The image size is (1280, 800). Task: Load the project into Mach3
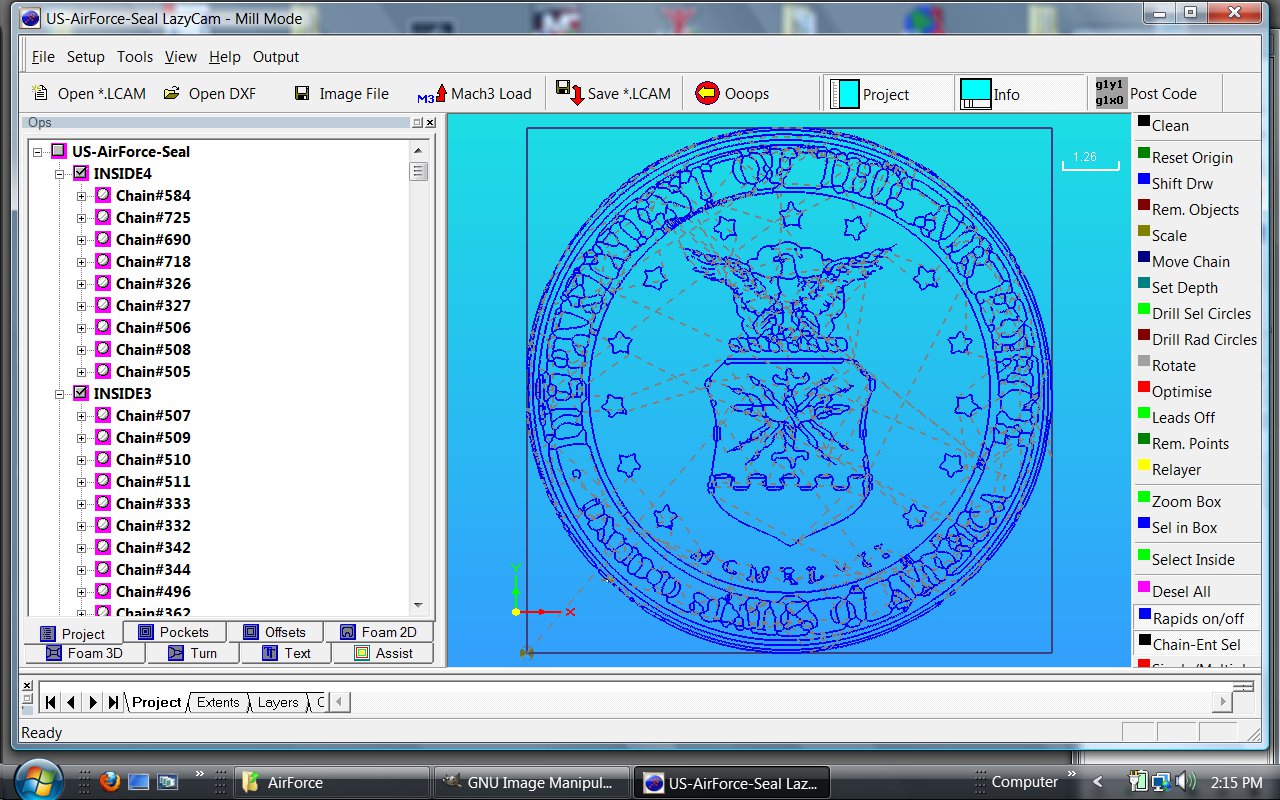pos(474,93)
